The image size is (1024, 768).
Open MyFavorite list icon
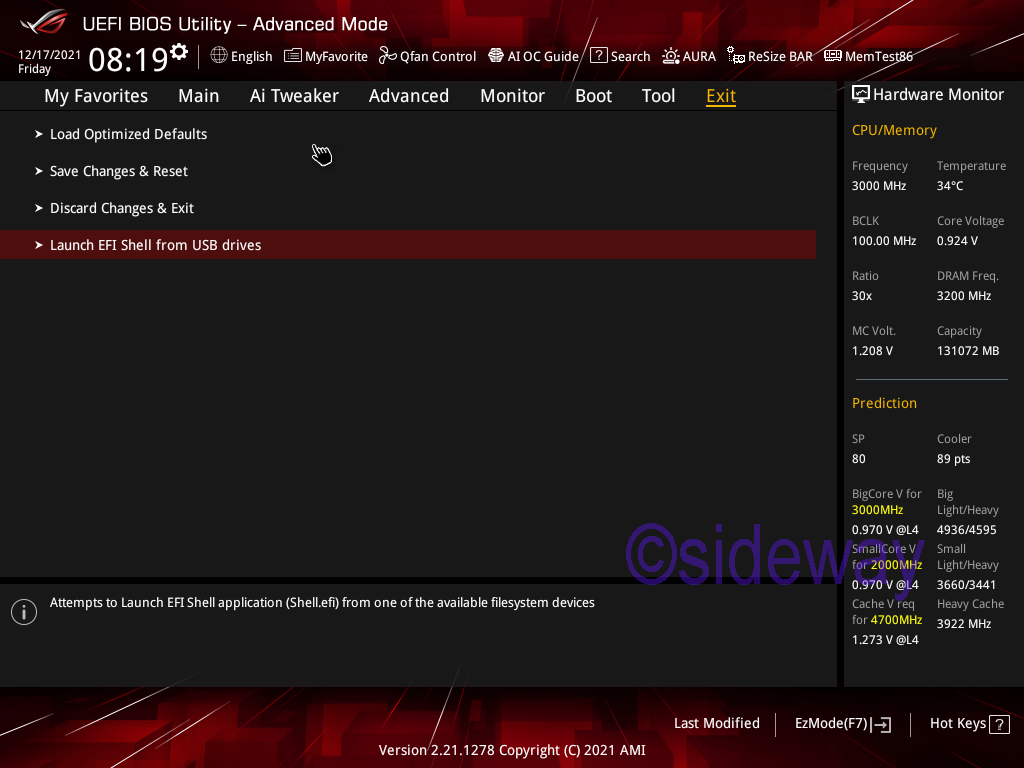click(293, 56)
